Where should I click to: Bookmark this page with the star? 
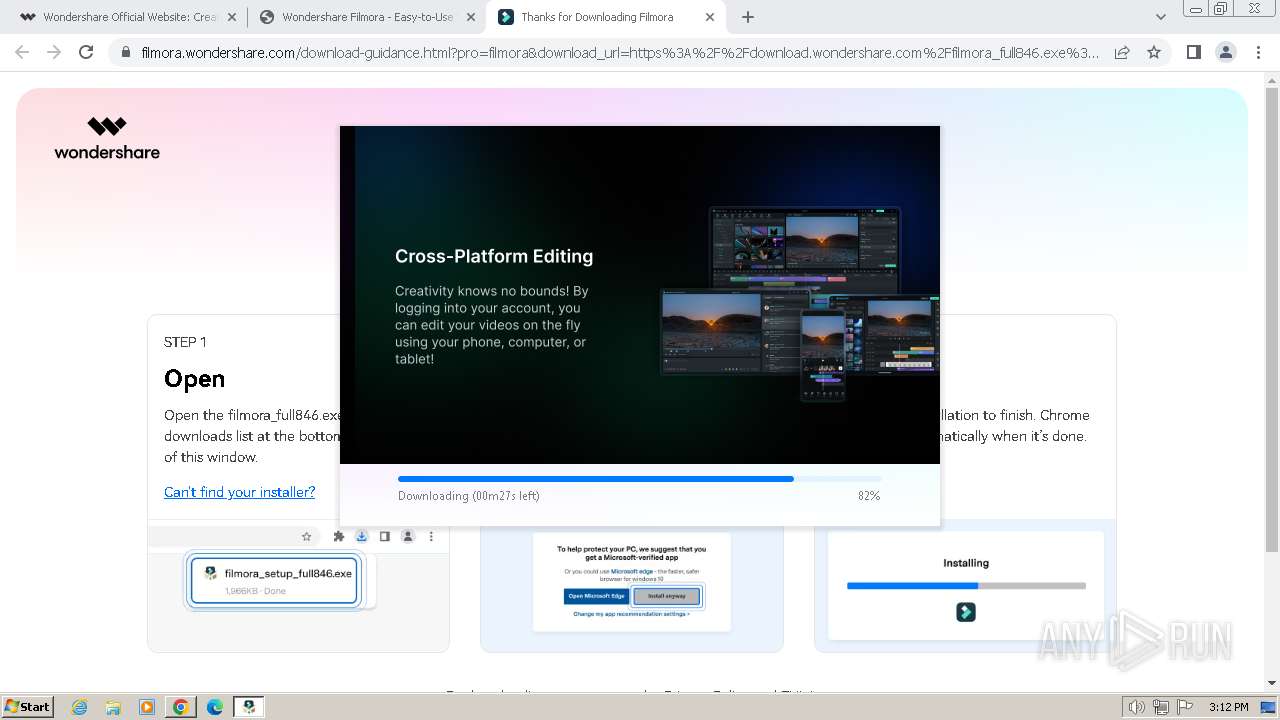pos(1154,52)
